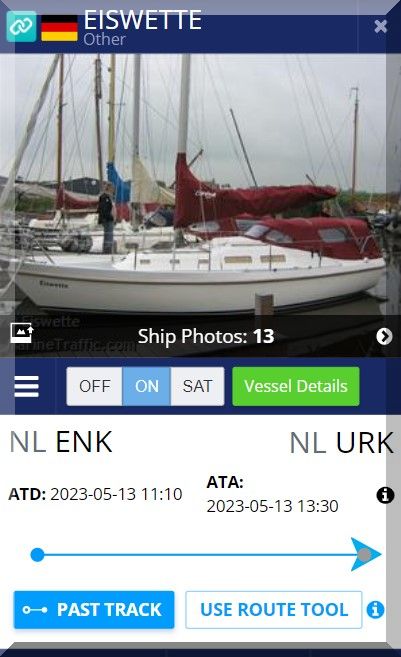Image resolution: width=401 pixels, height=657 pixels.
Task: Go to next ship photo arrow
Action: click(x=384, y=336)
